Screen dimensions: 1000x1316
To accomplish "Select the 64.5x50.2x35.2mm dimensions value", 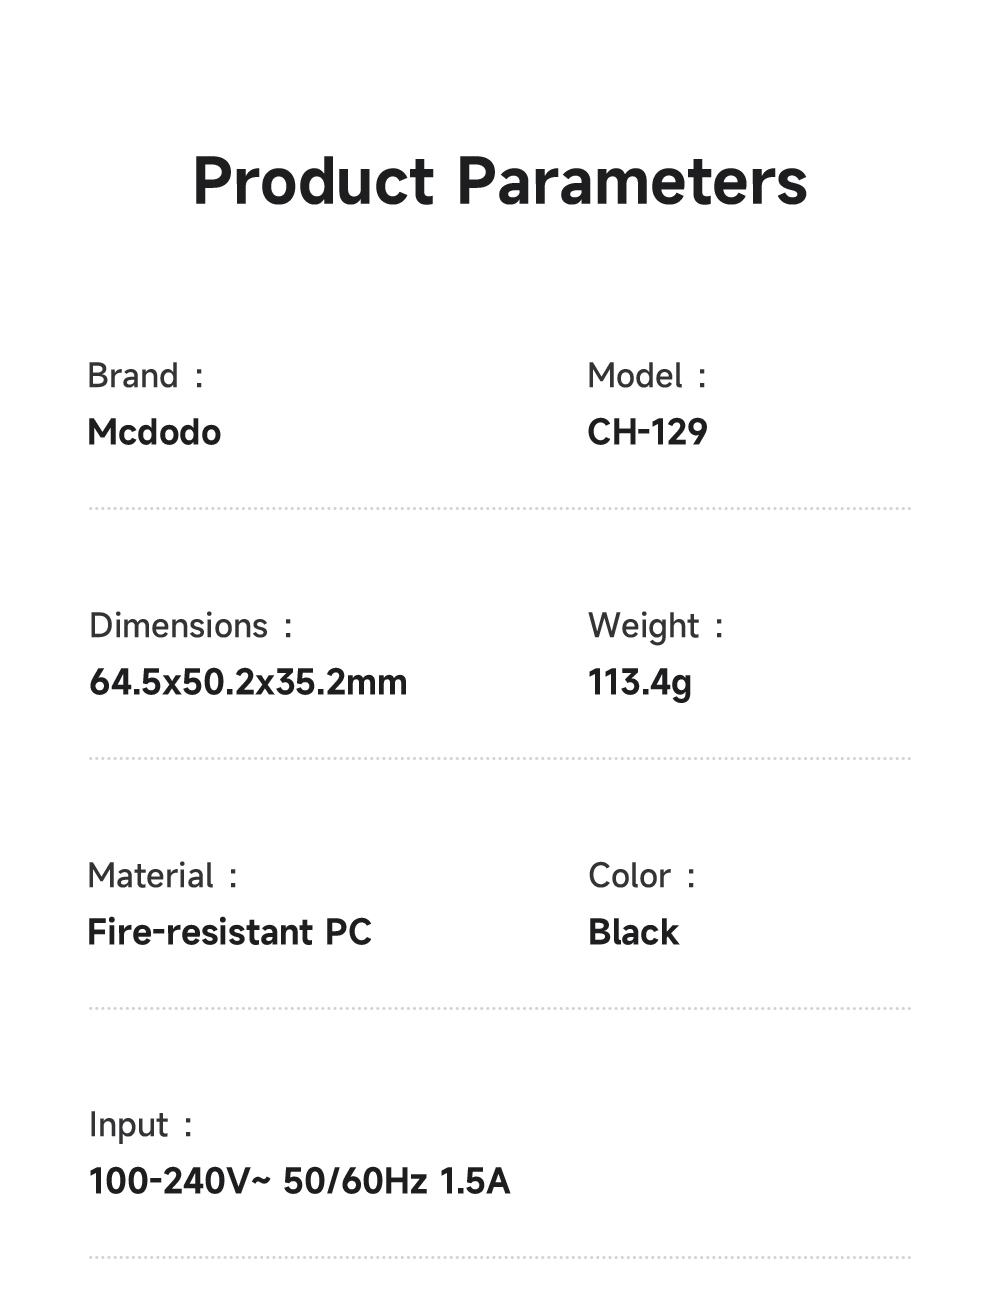I will click(x=248, y=682).
